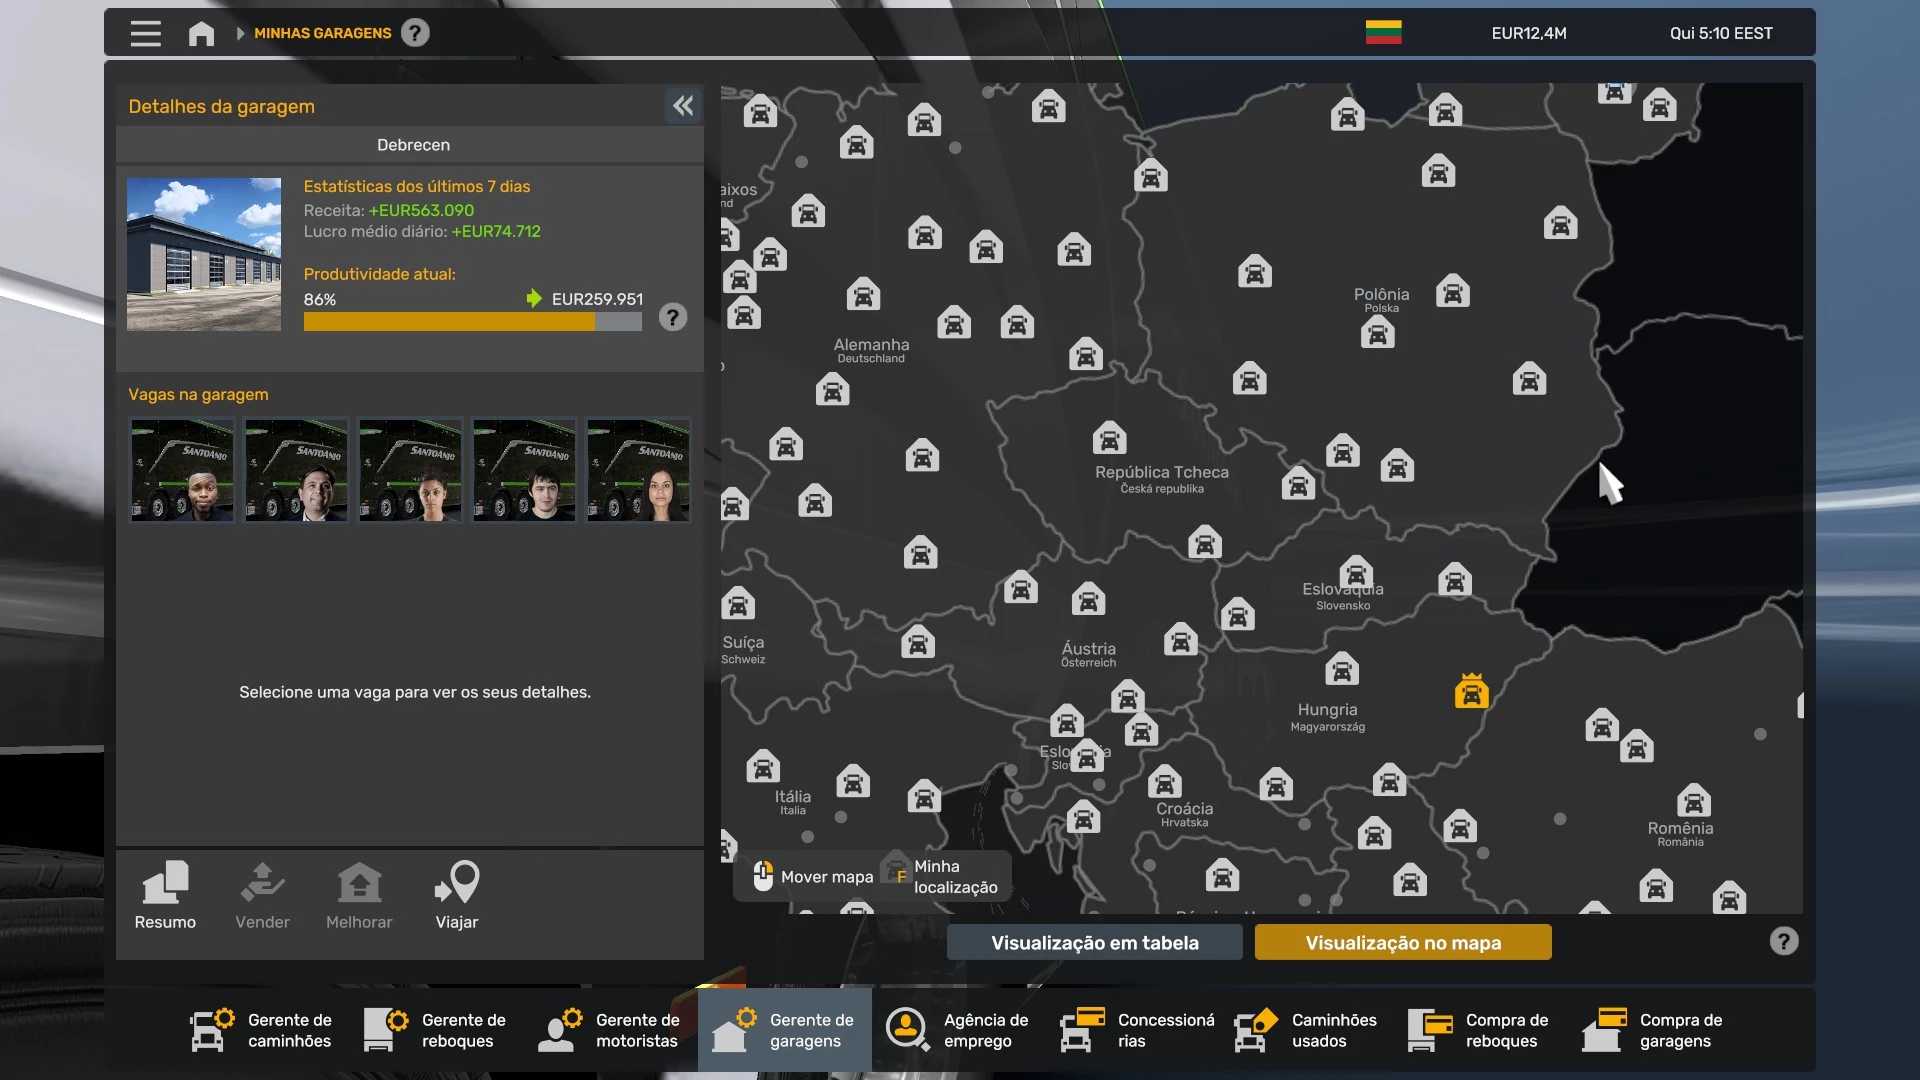Image resolution: width=1920 pixels, height=1080 pixels.
Task: Click the map help icon bottom right
Action: click(1783, 941)
